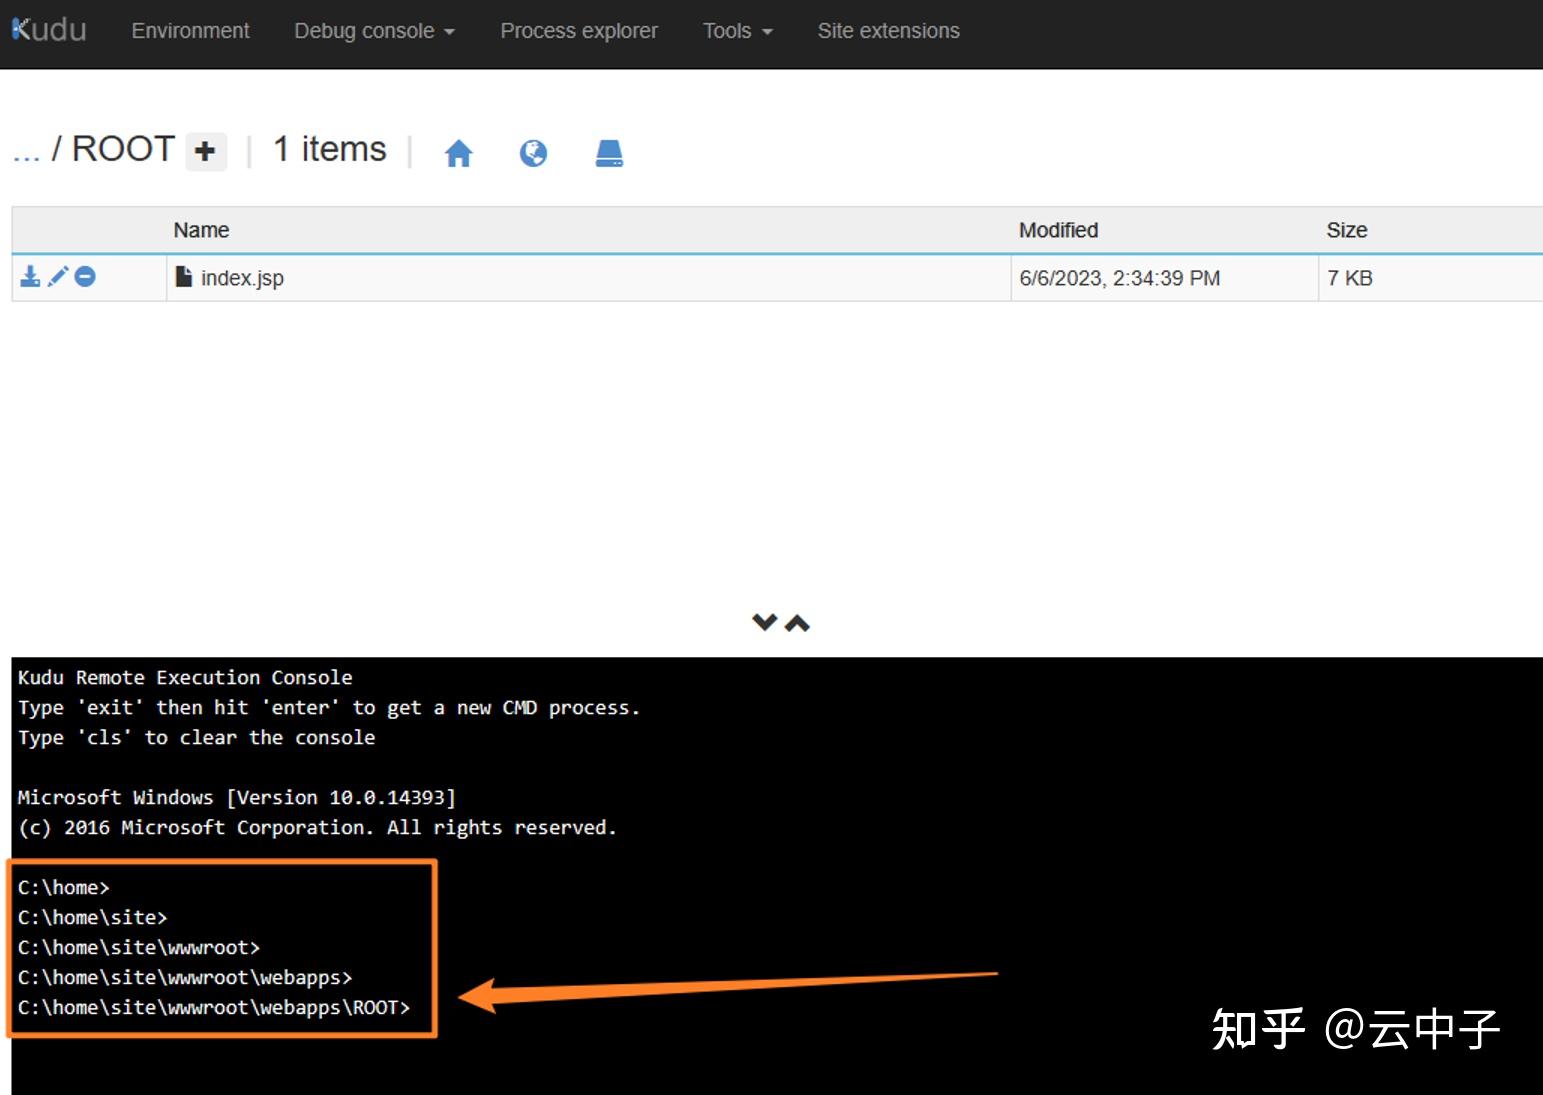Screen dimensions: 1543x1095
Task: Open the home directory via the house icon
Action: tap(459, 152)
